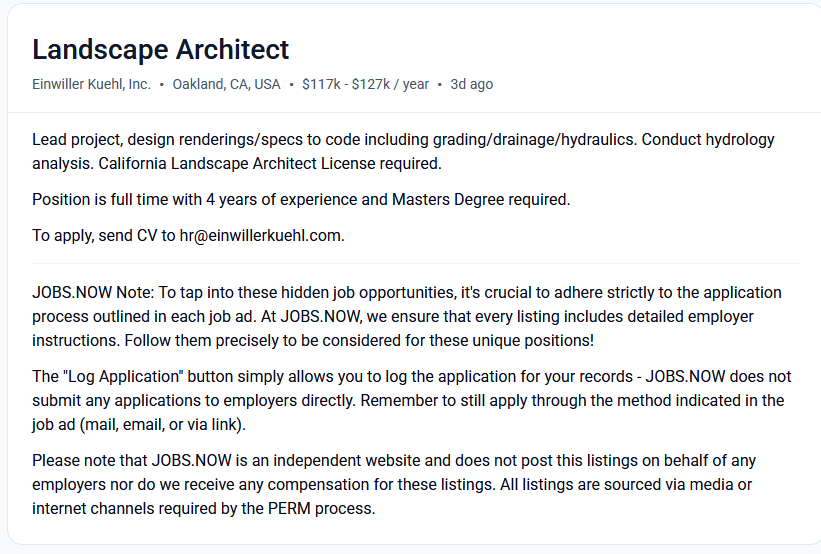Viewport: 821px width, 554px height.
Task: Click the divider line above the JOBS.NOW note
Action: click(x=415, y=263)
